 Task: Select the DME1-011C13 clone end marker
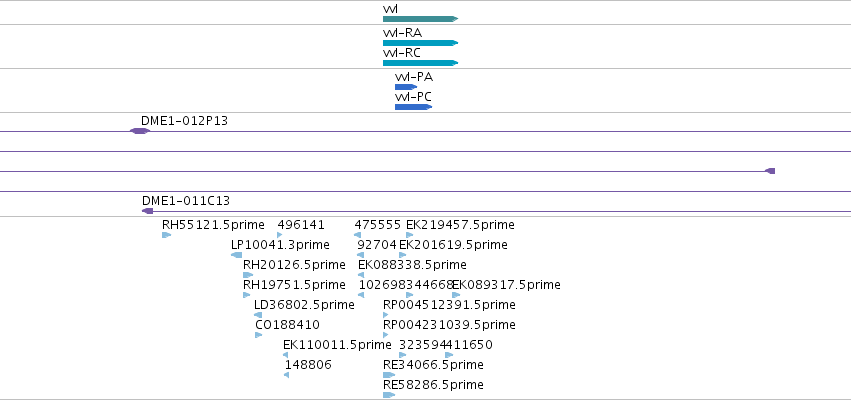coord(148,211)
